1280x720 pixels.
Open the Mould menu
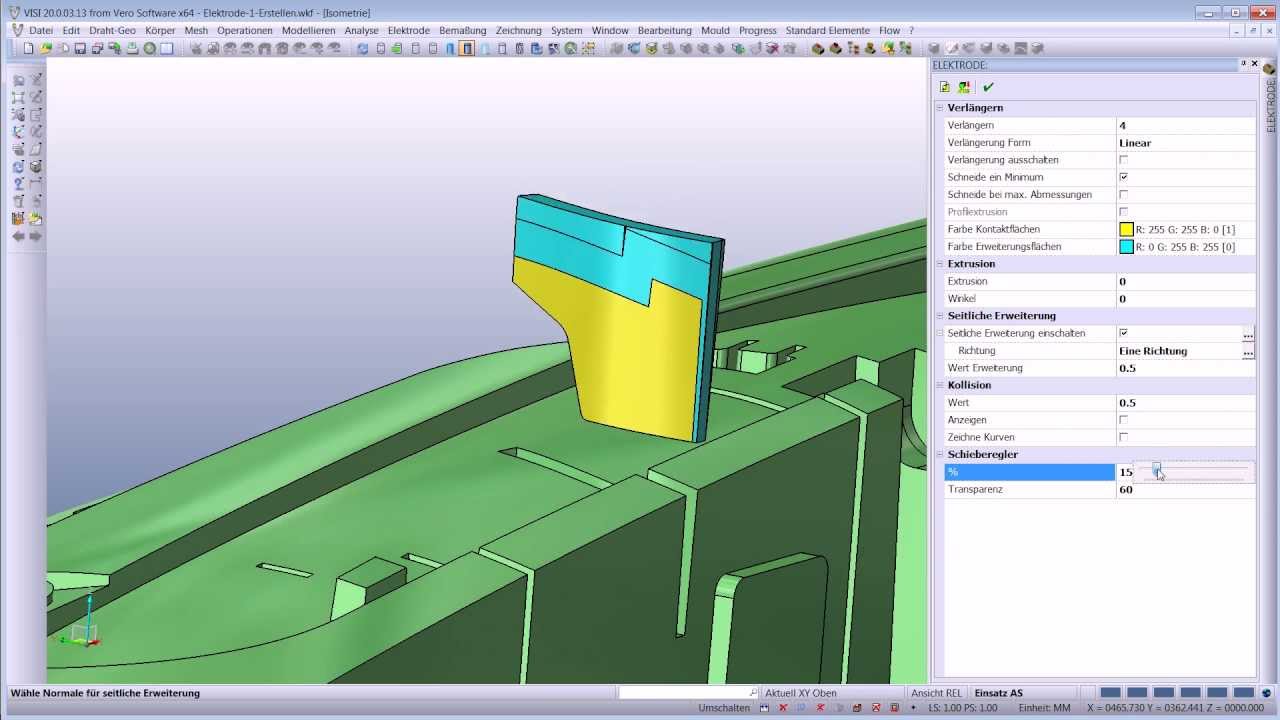tap(715, 30)
